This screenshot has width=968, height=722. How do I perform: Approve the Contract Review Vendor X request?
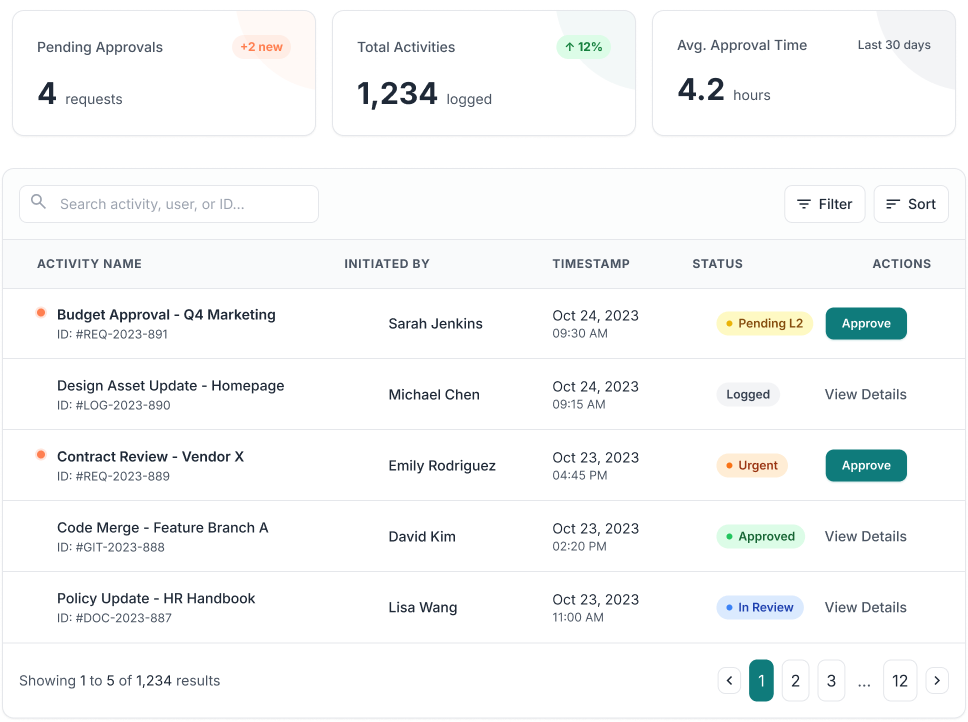pyautogui.click(x=866, y=465)
